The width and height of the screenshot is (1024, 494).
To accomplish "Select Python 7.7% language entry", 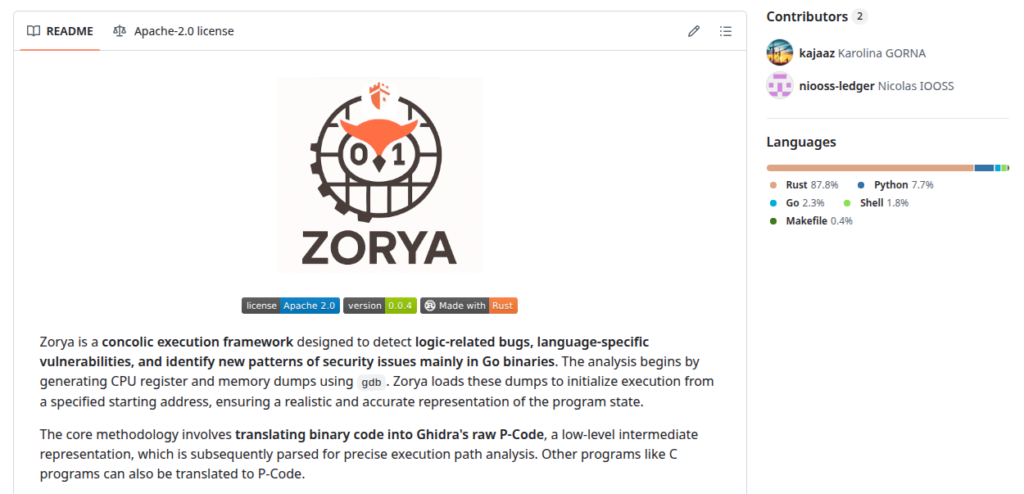I will click(x=895, y=185).
